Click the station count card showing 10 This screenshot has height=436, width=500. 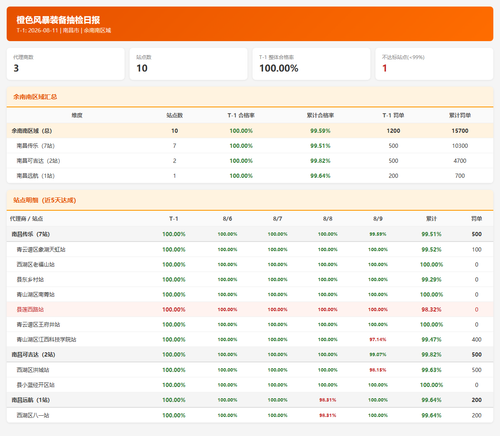(x=188, y=64)
